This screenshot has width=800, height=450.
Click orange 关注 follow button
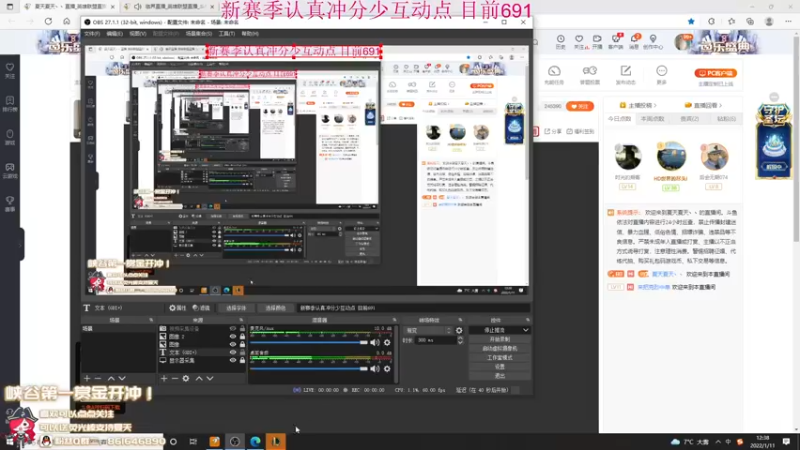coord(580,106)
